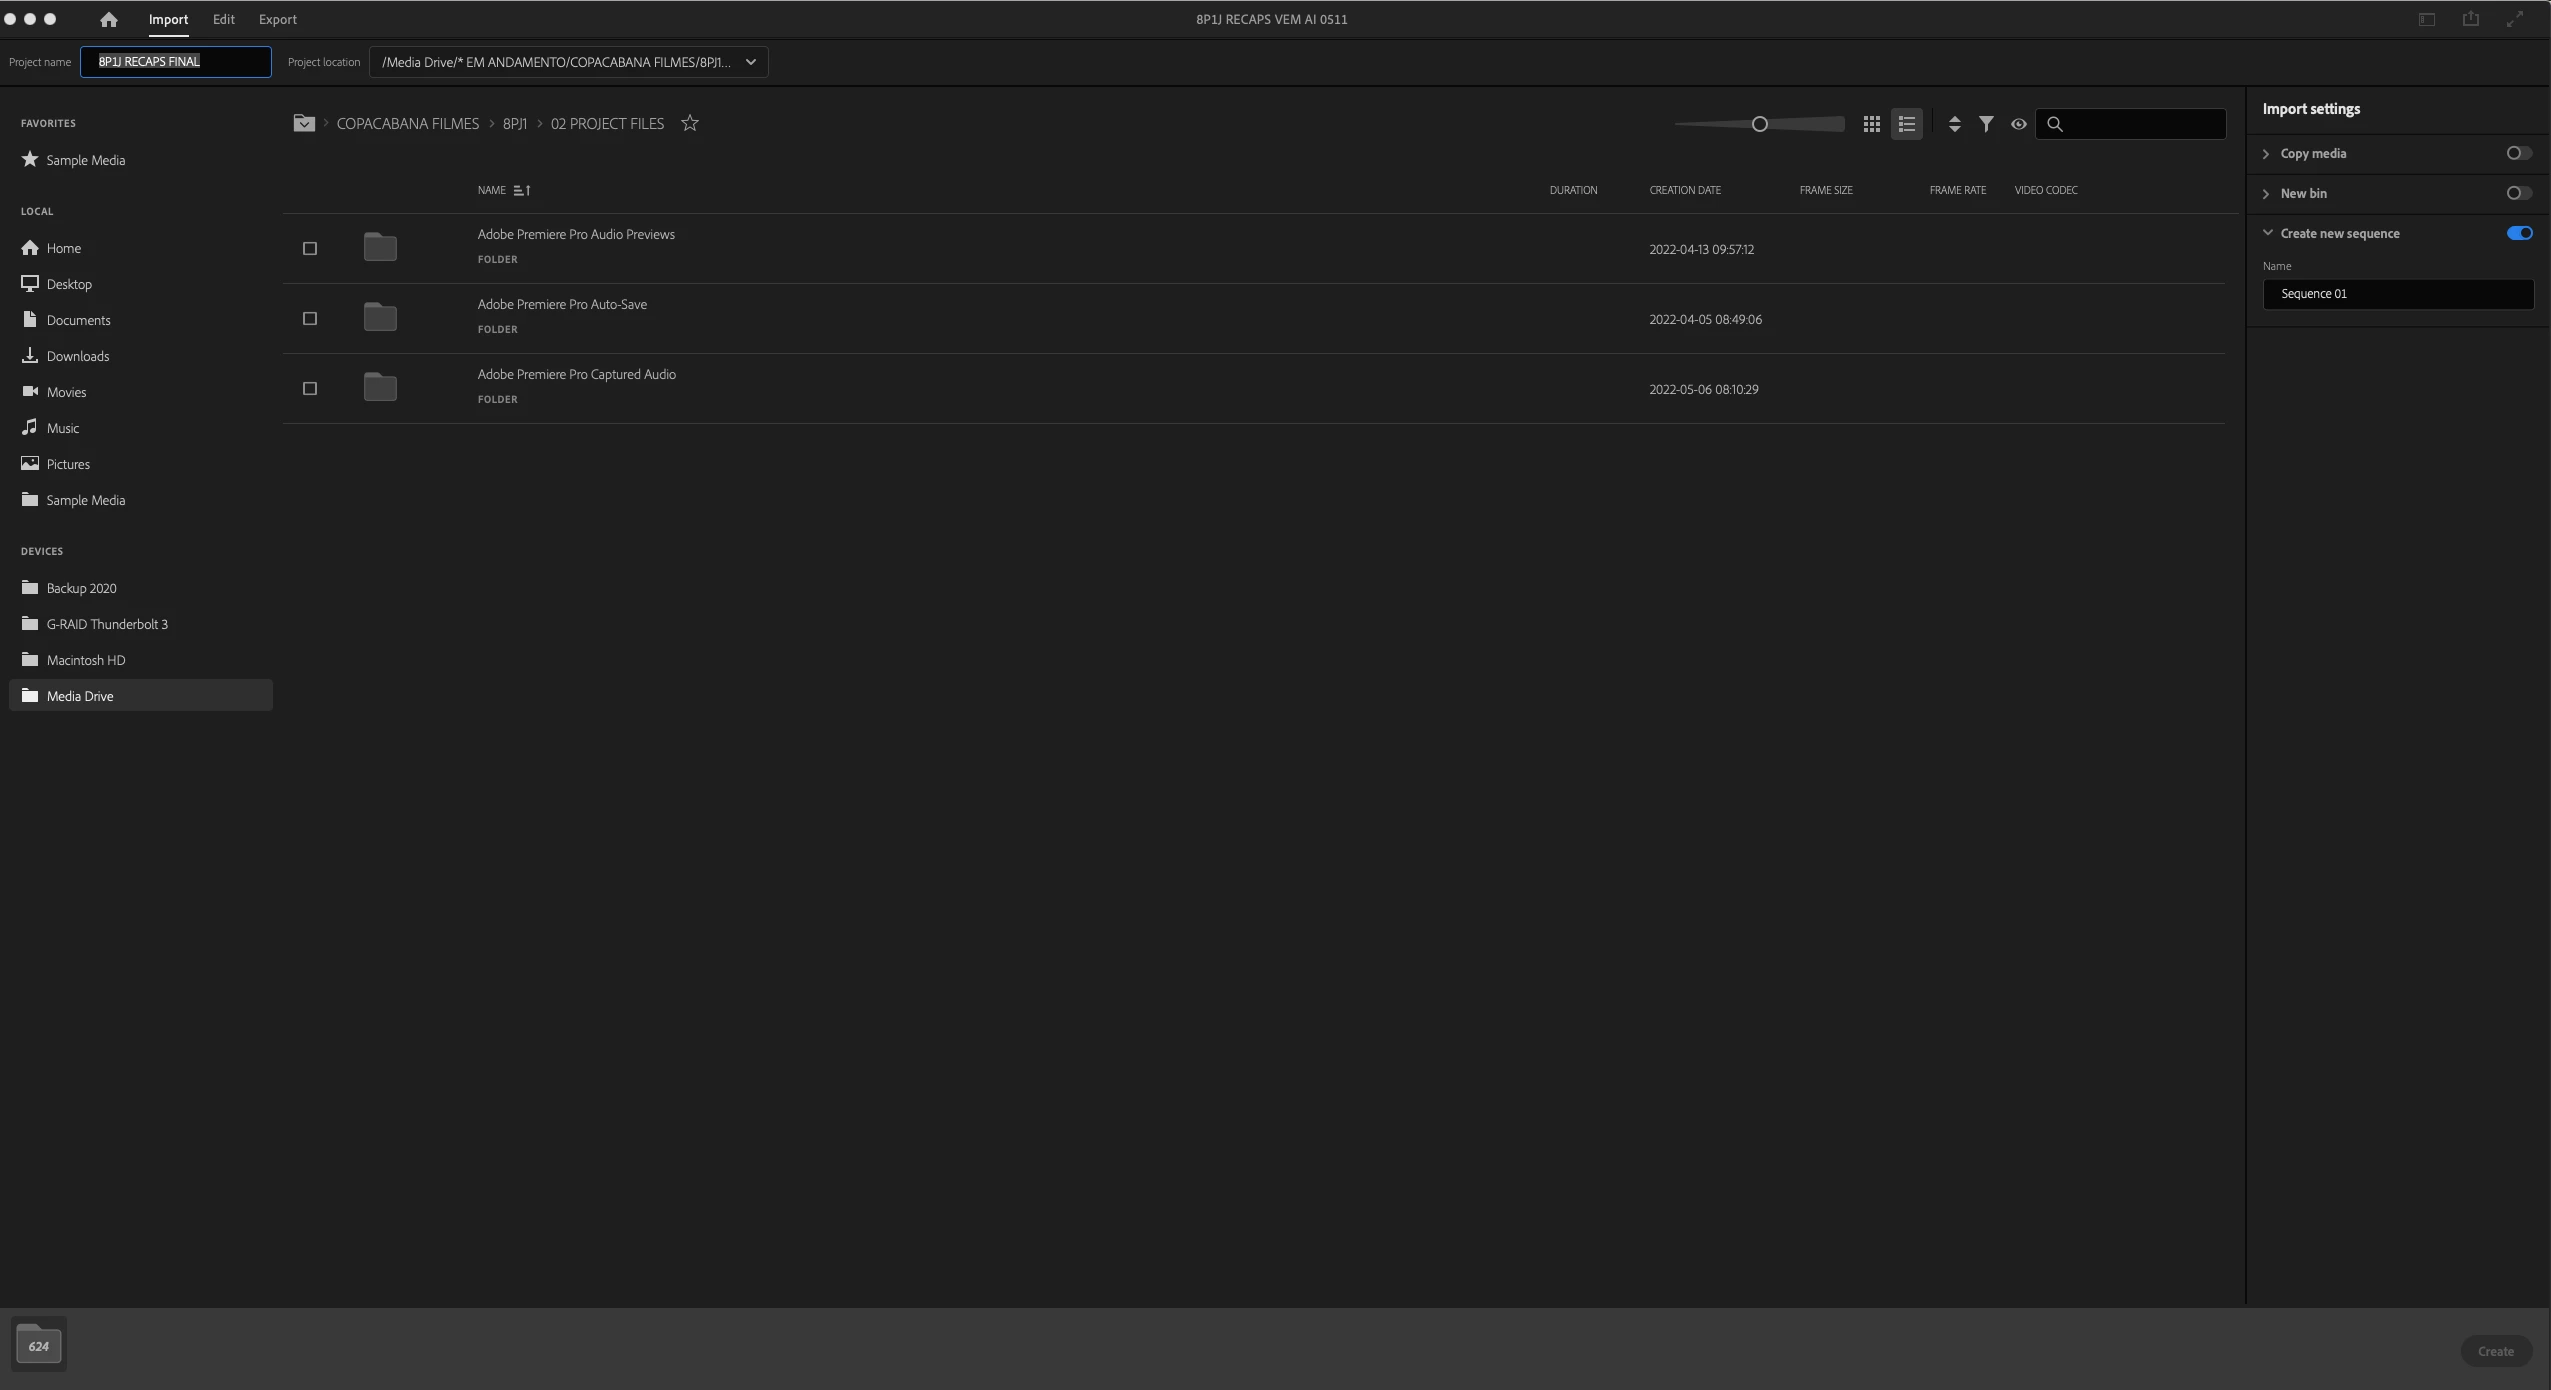Enable the Copy media toggle
Image resolution: width=2551 pixels, height=1390 pixels.
[2518, 153]
